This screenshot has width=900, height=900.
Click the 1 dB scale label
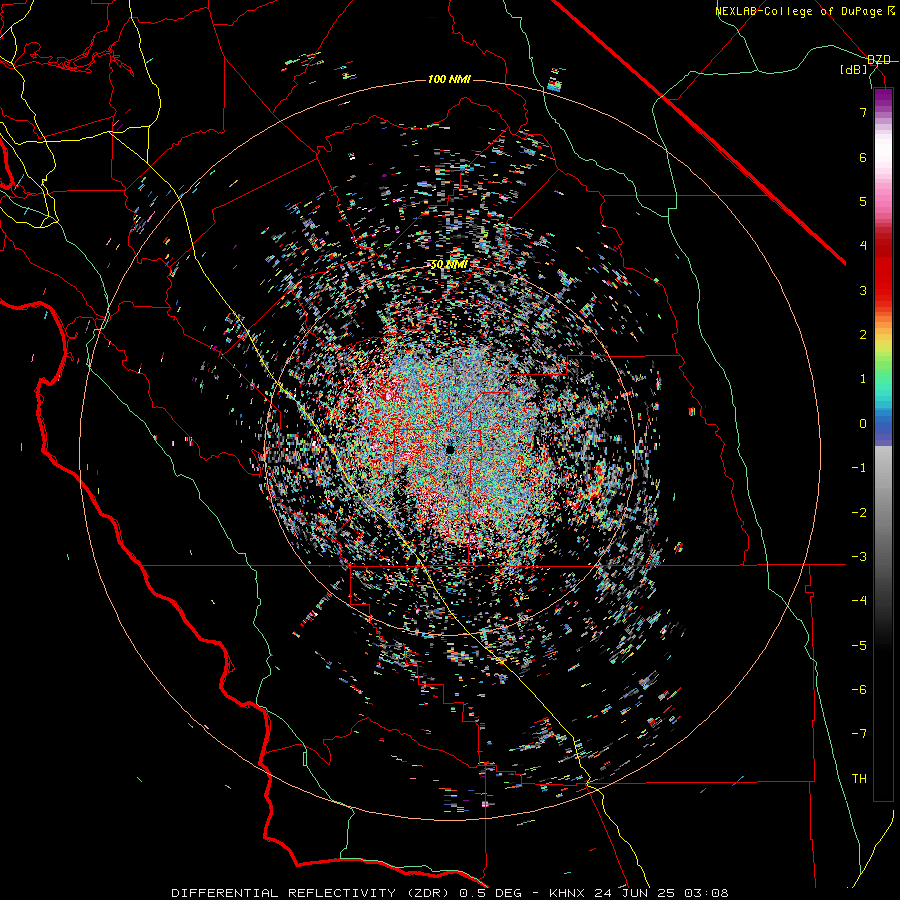click(x=863, y=379)
